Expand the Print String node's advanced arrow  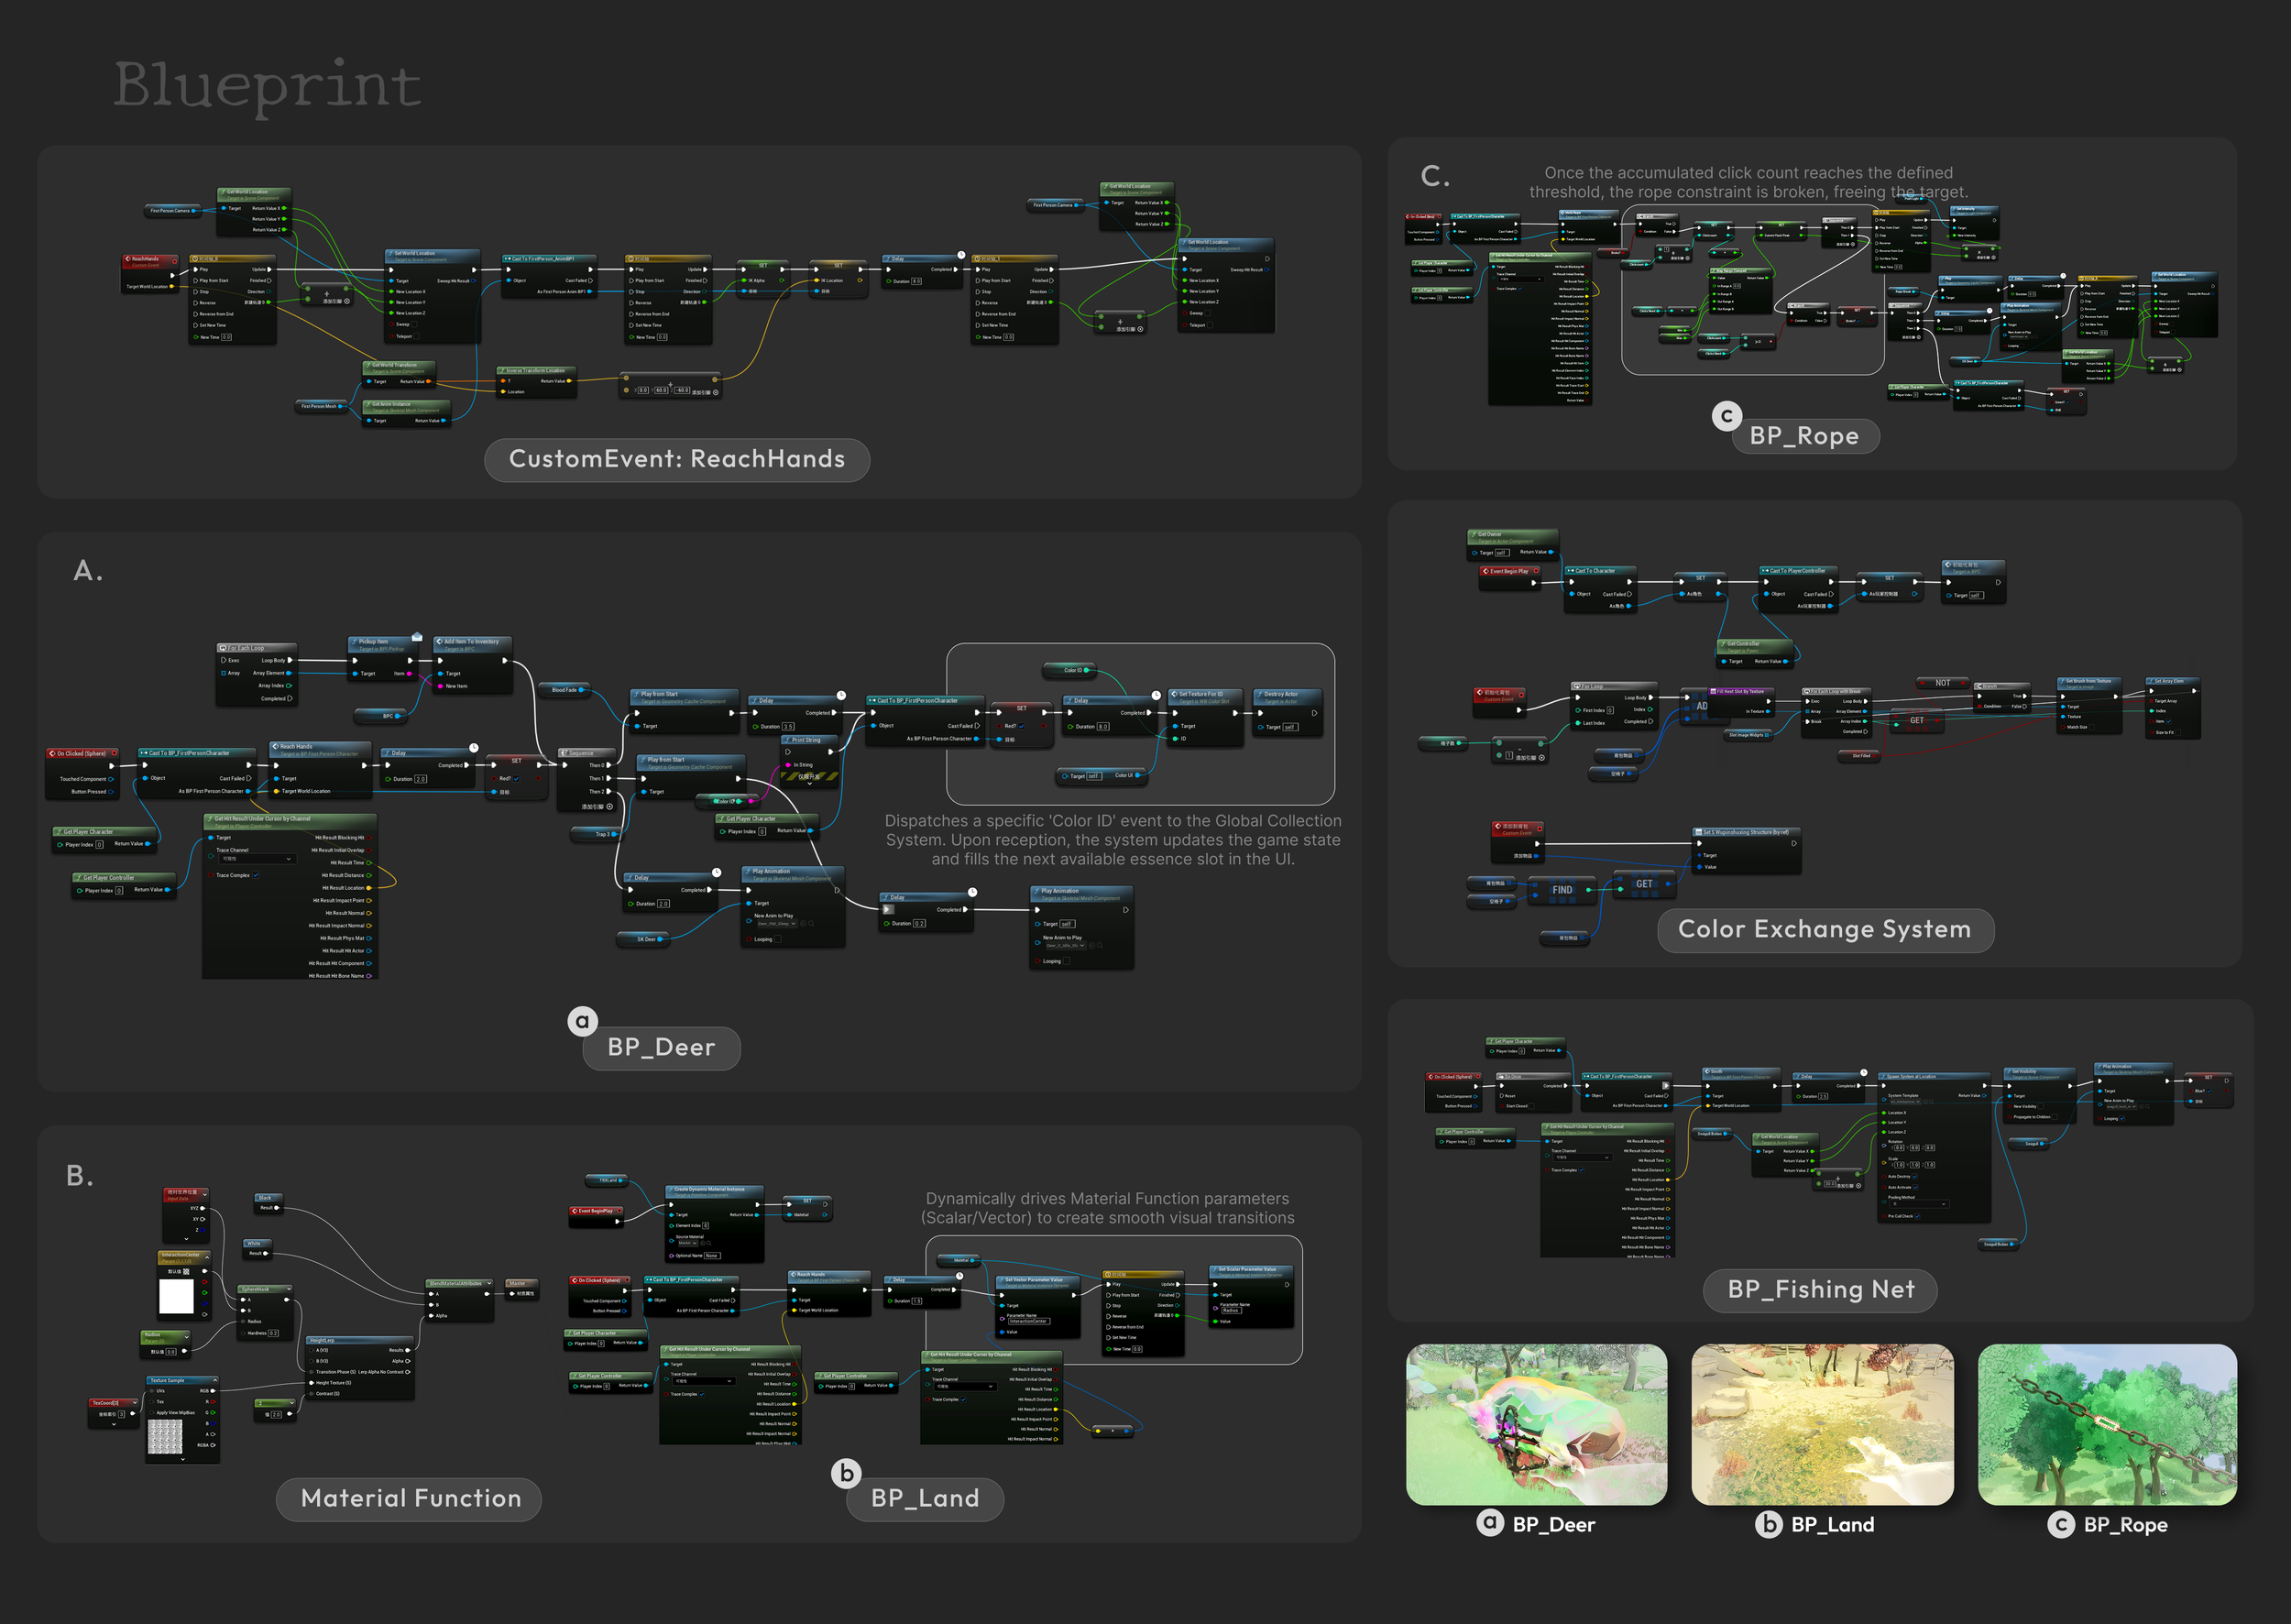tap(809, 785)
